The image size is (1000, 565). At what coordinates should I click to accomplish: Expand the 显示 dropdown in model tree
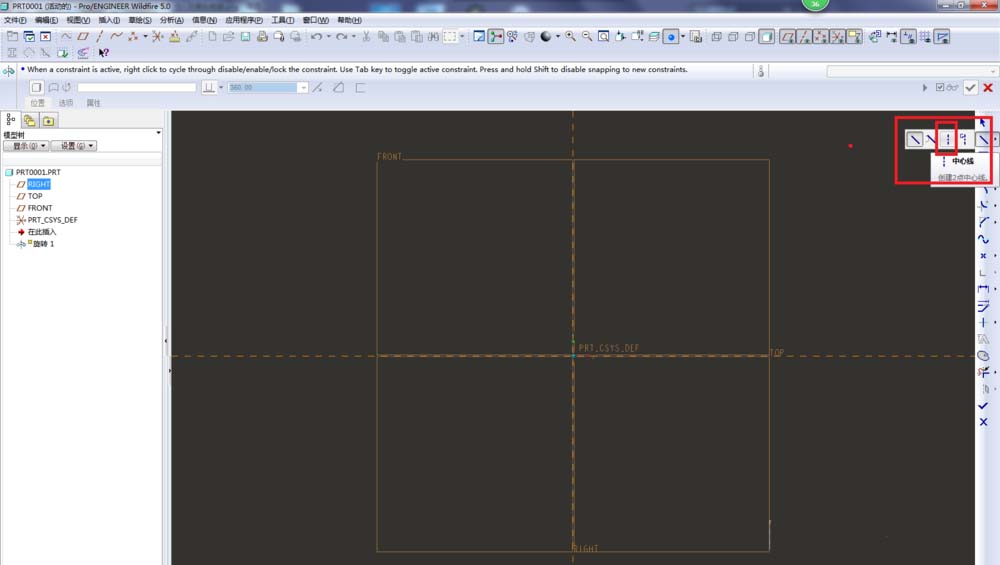point(25,146)
